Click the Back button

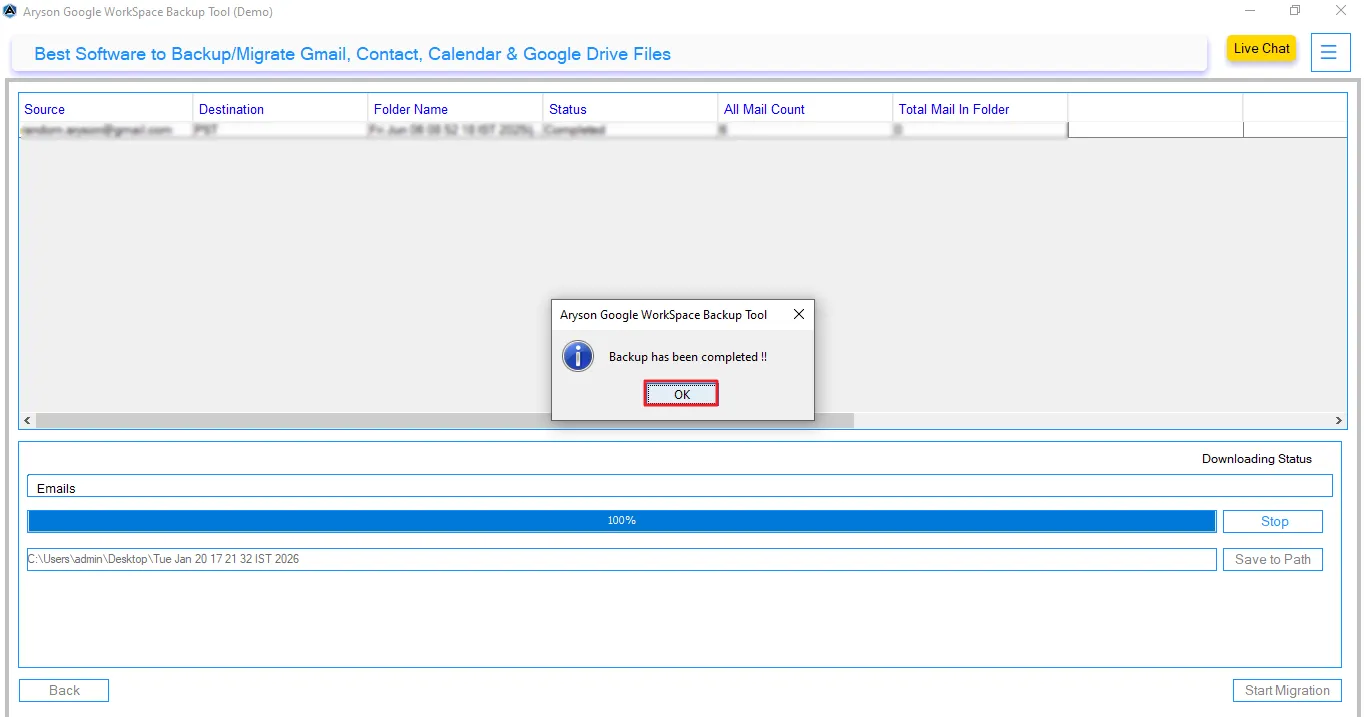63,690
